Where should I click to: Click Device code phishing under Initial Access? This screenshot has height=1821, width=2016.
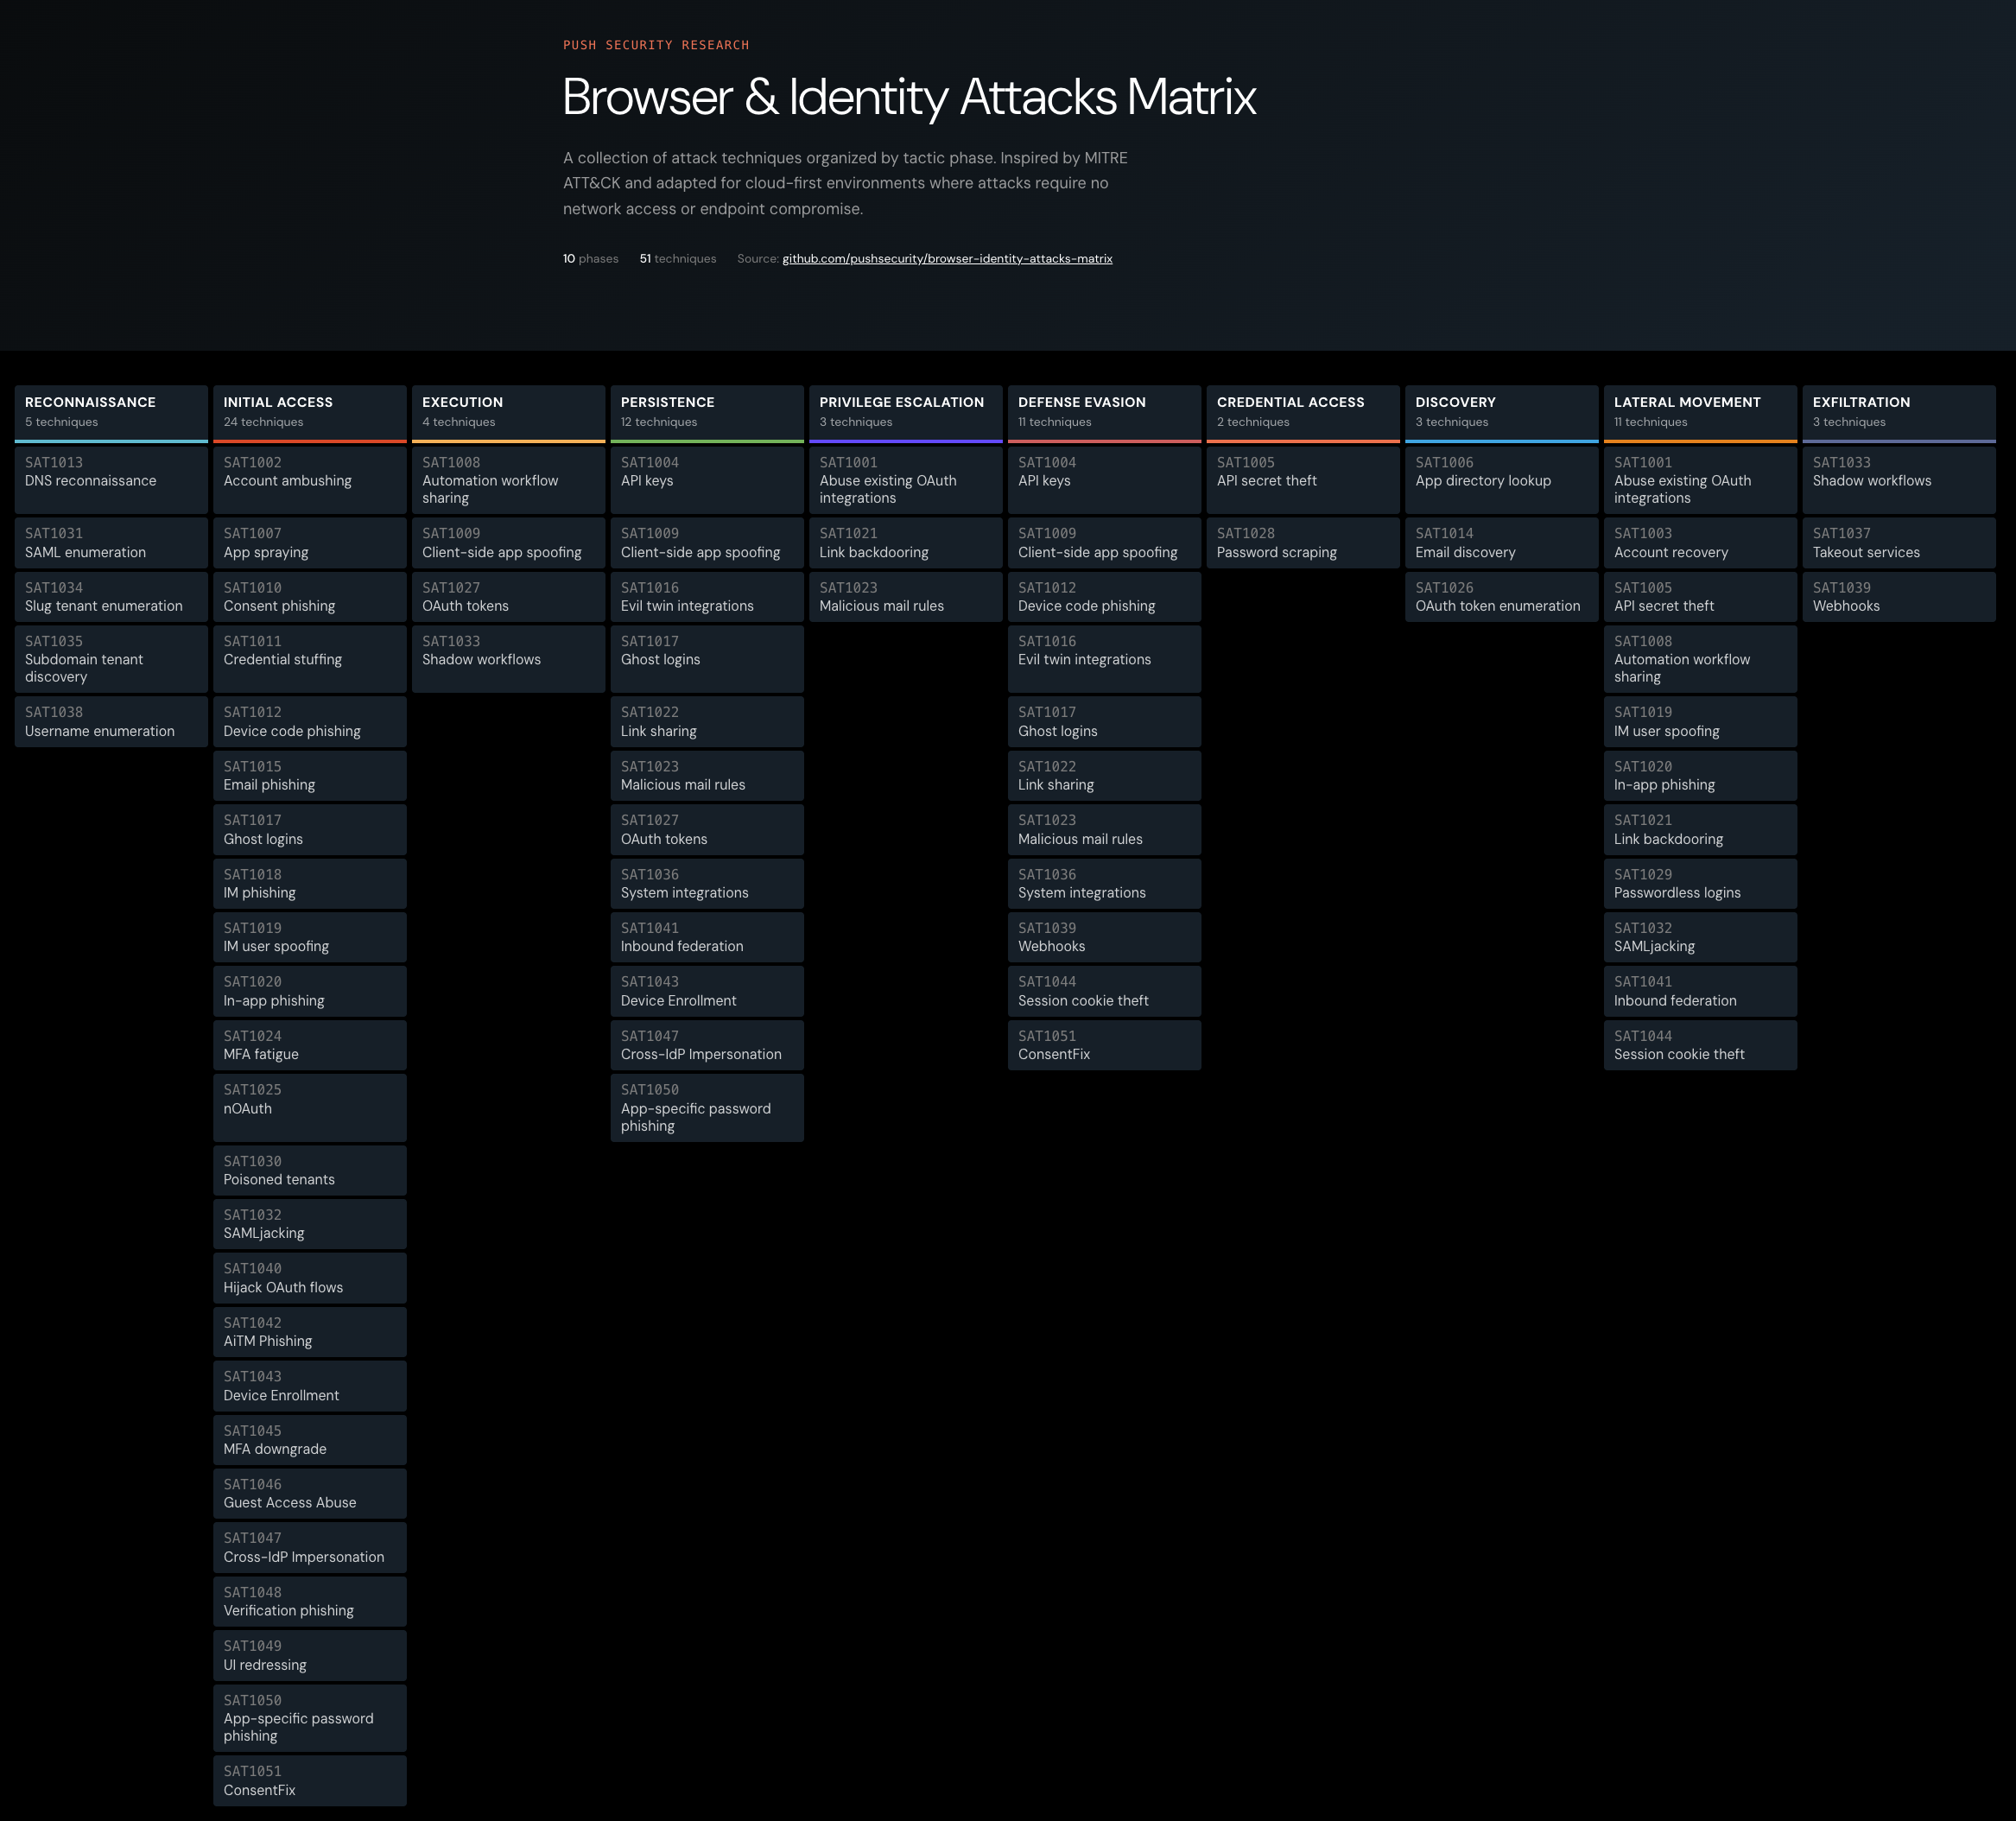pyautogui.click(x=310, y=722)
